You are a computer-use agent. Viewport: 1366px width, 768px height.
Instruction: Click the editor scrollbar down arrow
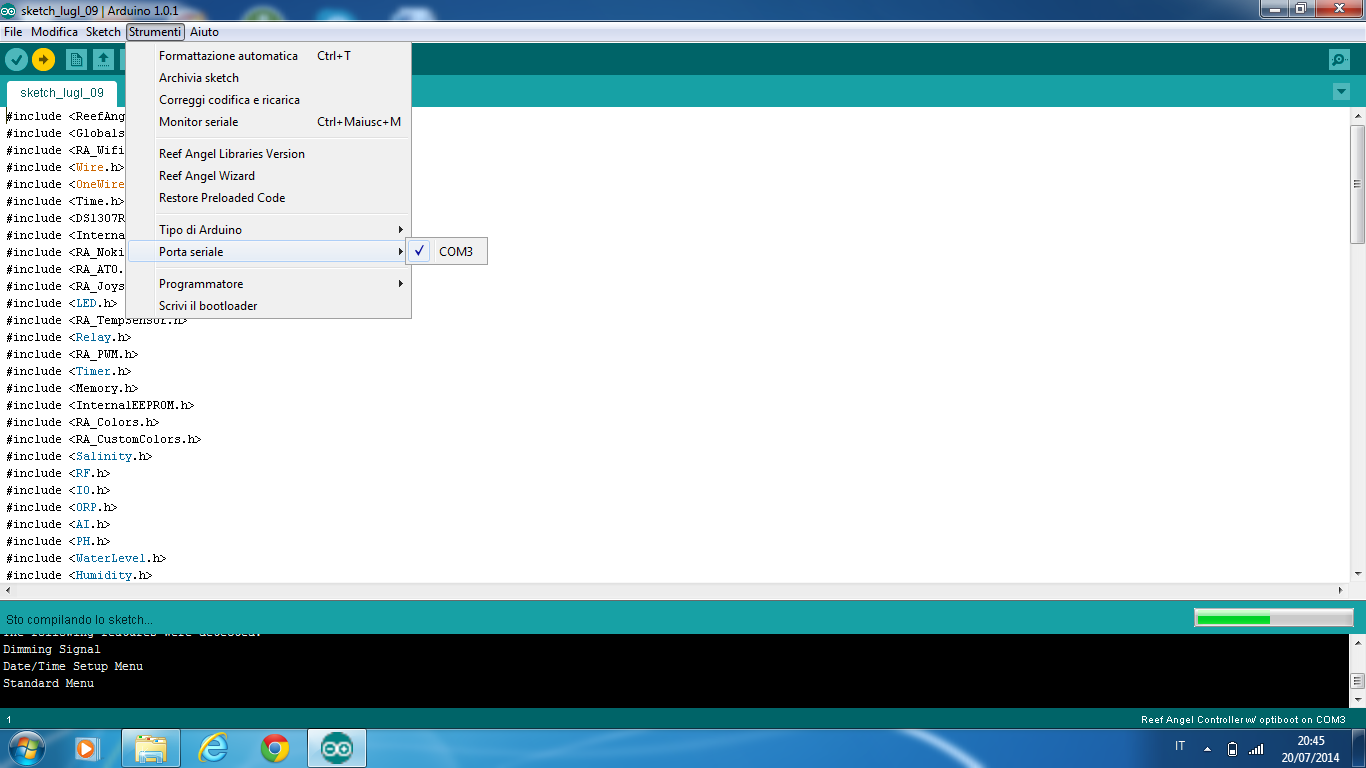[x=1357, y=574]
